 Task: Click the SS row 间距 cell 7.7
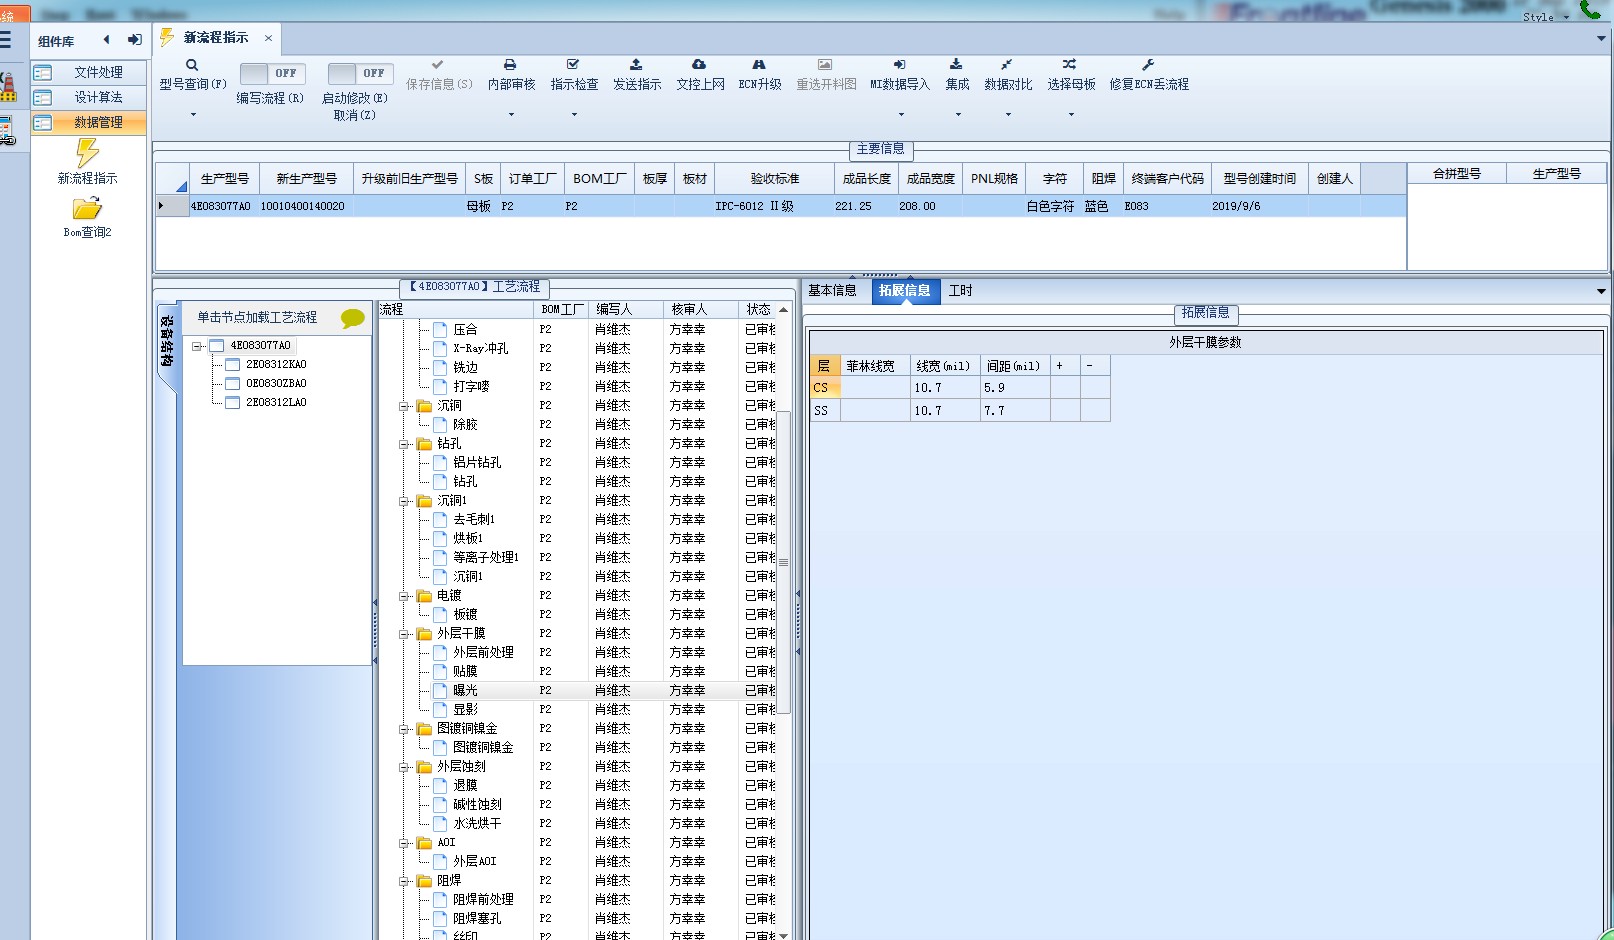(x=1015, y=411)
